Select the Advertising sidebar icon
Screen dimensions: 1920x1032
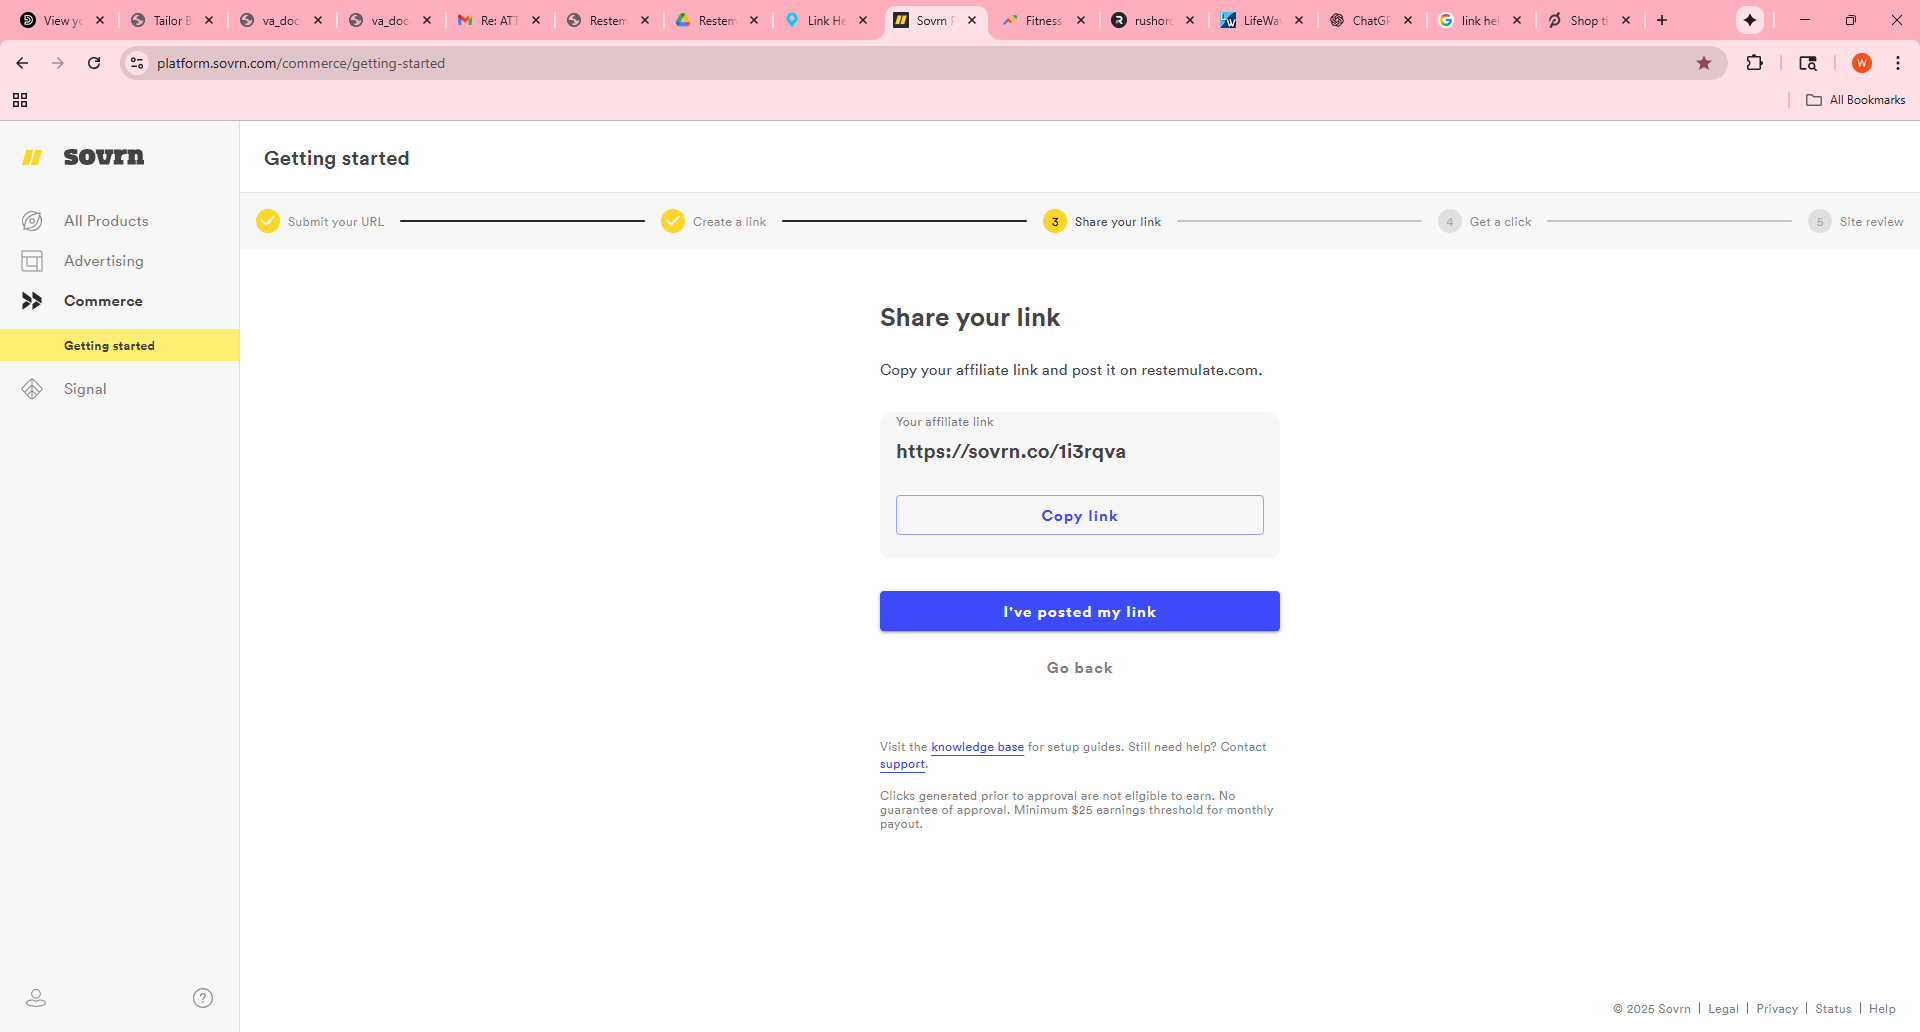click(32, 261)
